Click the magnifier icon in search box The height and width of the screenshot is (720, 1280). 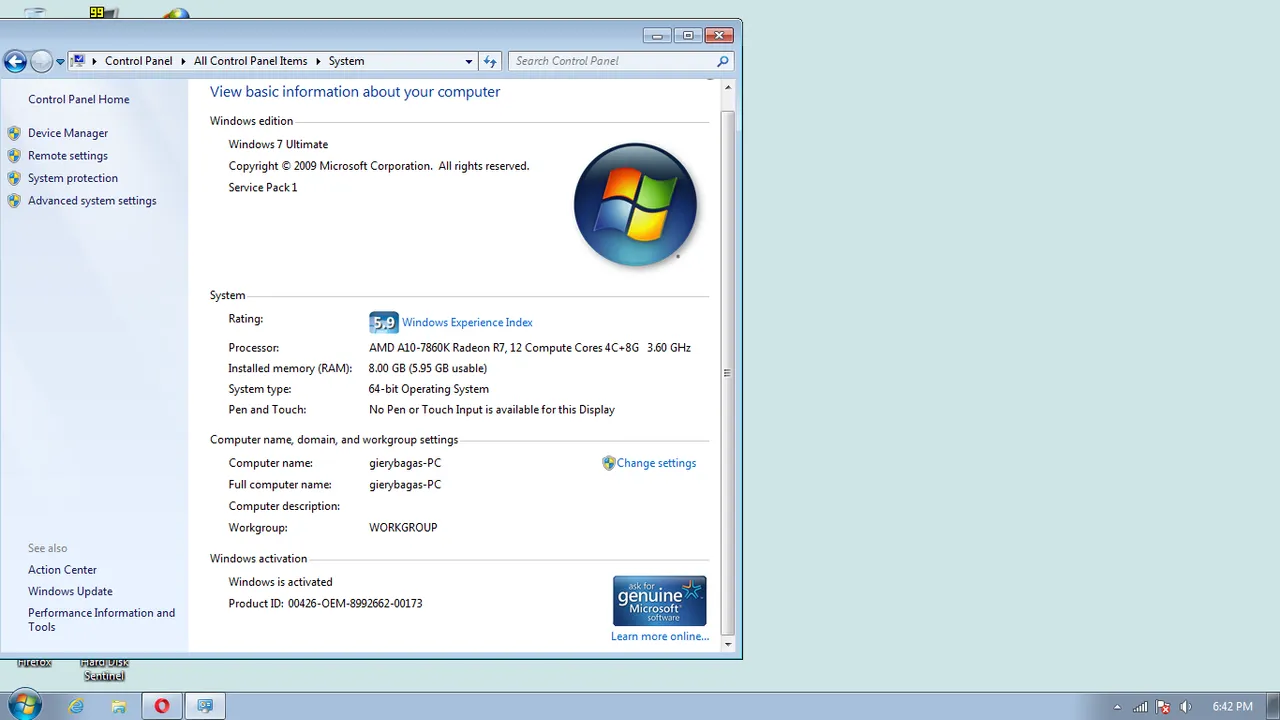[x=723, y=61]
